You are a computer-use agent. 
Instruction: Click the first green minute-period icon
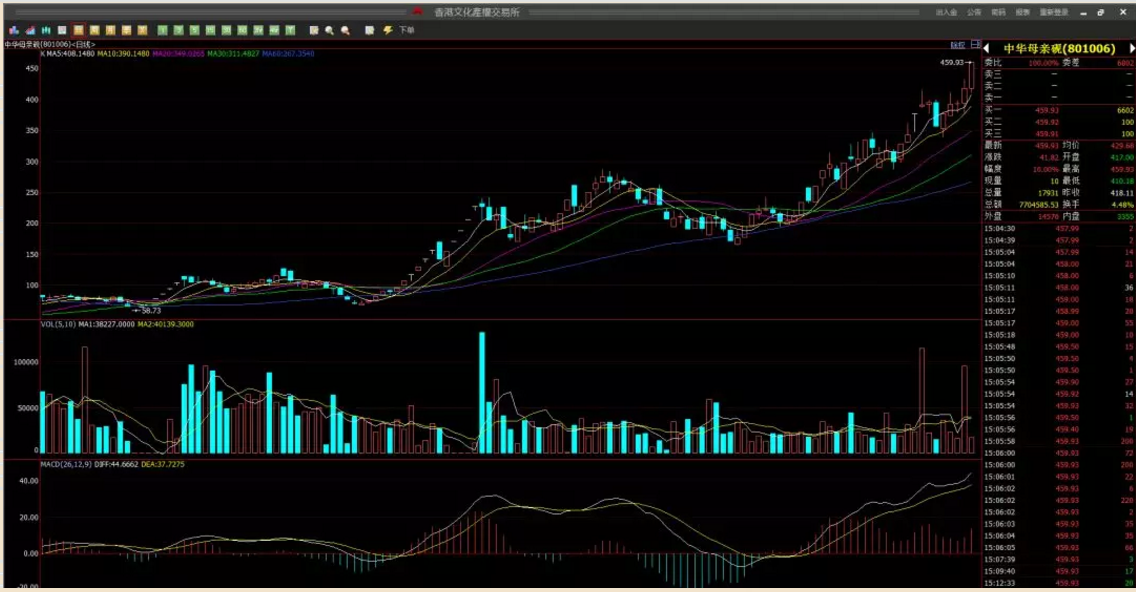click(x=162, y=30)
